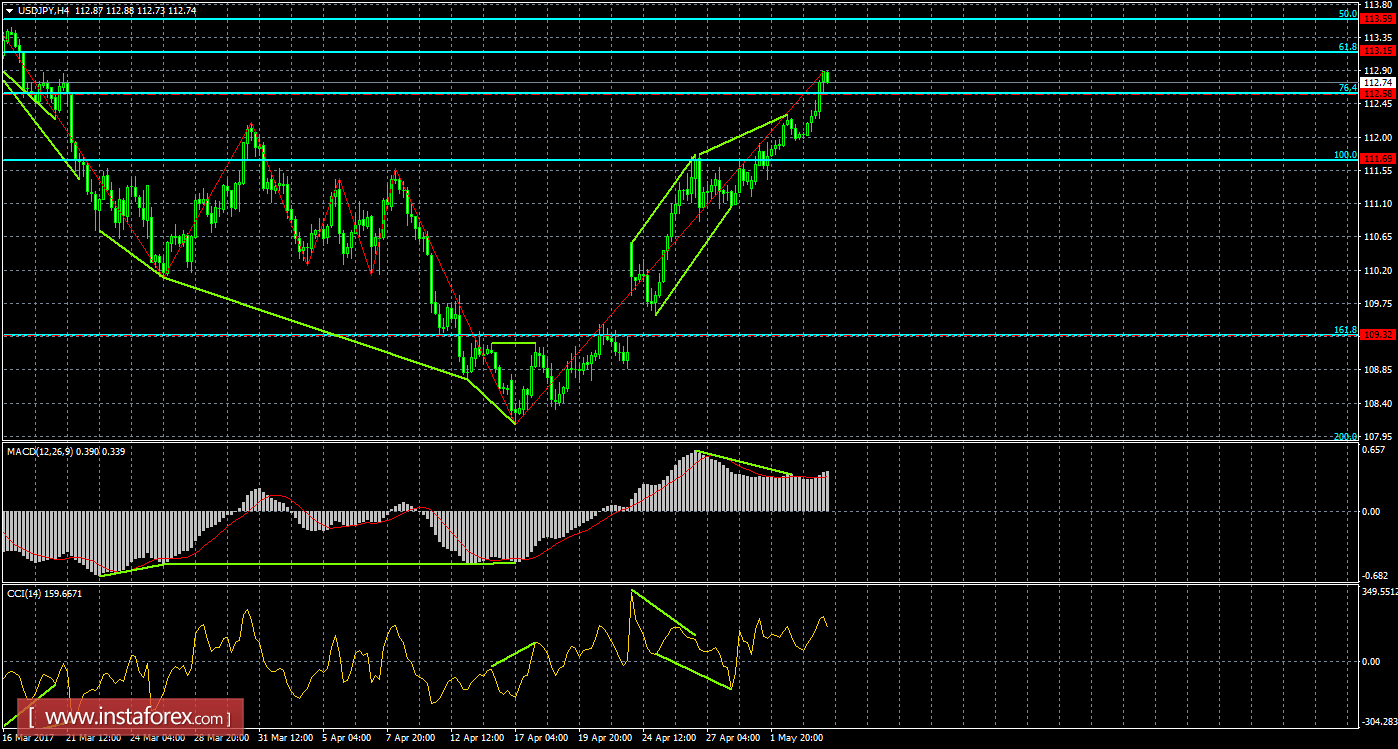1398x749 pixels.
Task: Click the 100.0 Fibonacci level label
Action: pos(1344,155)
